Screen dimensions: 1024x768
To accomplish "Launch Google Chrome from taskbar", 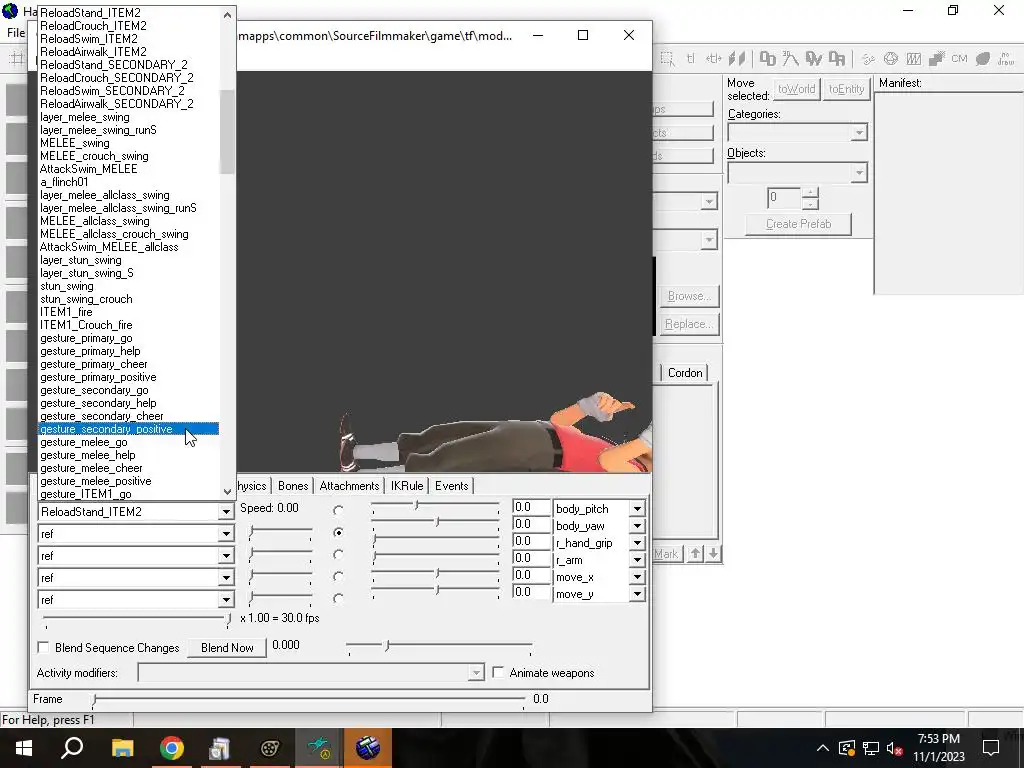I will tap(171, 748).
